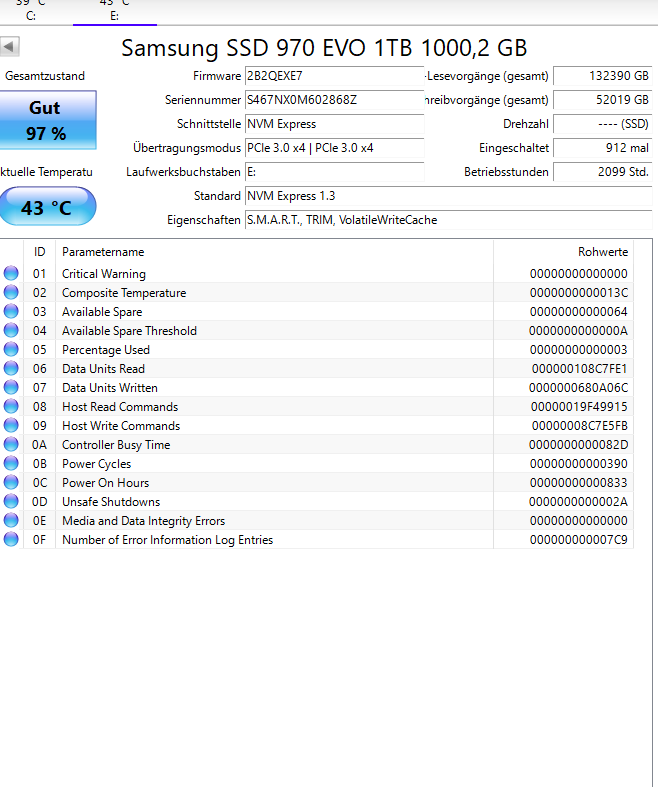Click raw value 0000000680A06C
Screen dimensions: 658x787
point(578,387)
